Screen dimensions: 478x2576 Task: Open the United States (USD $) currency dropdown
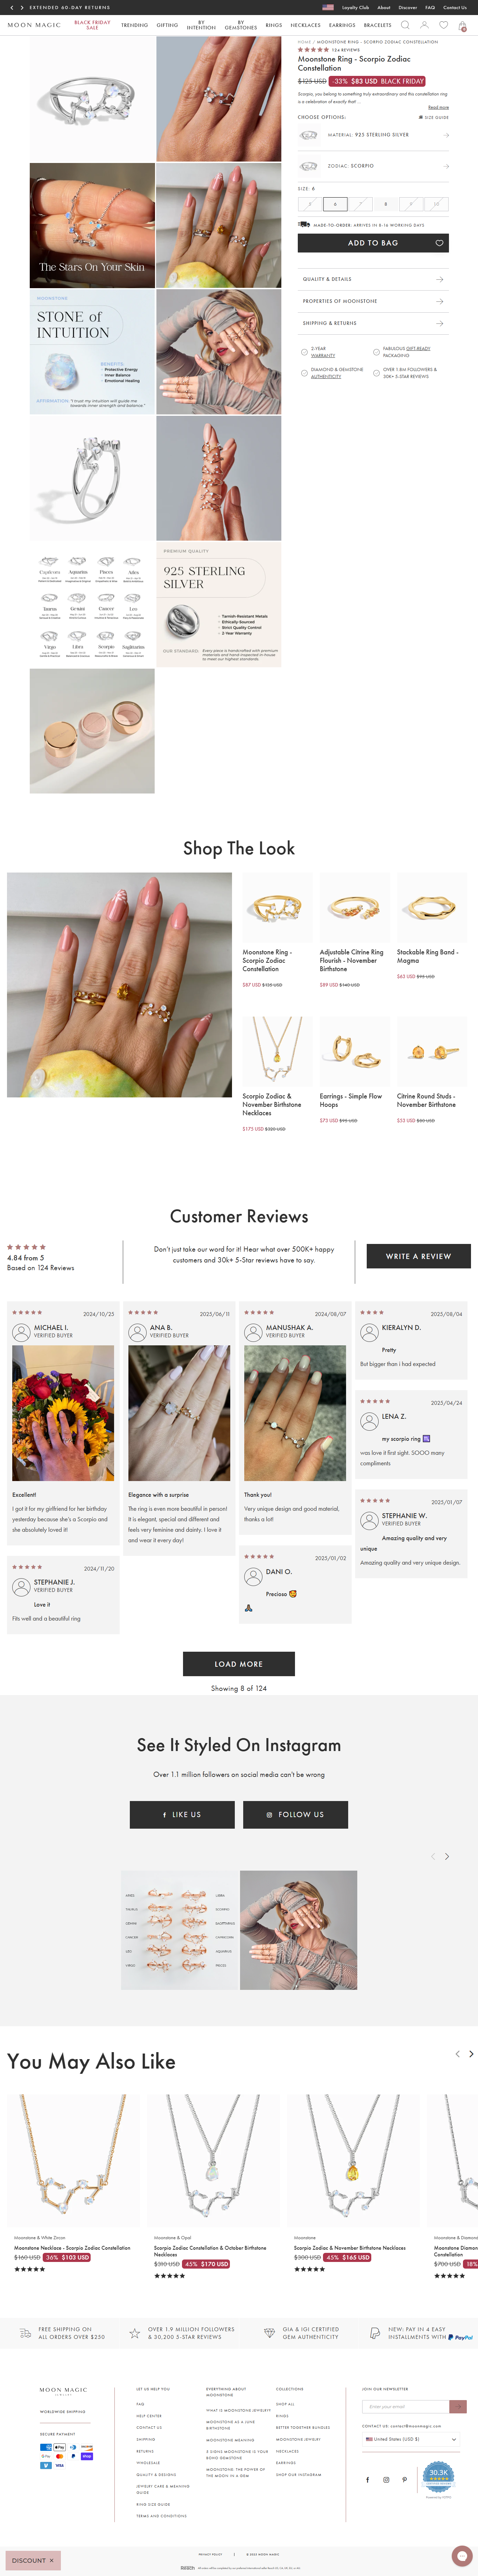(x=411, y=2439)
